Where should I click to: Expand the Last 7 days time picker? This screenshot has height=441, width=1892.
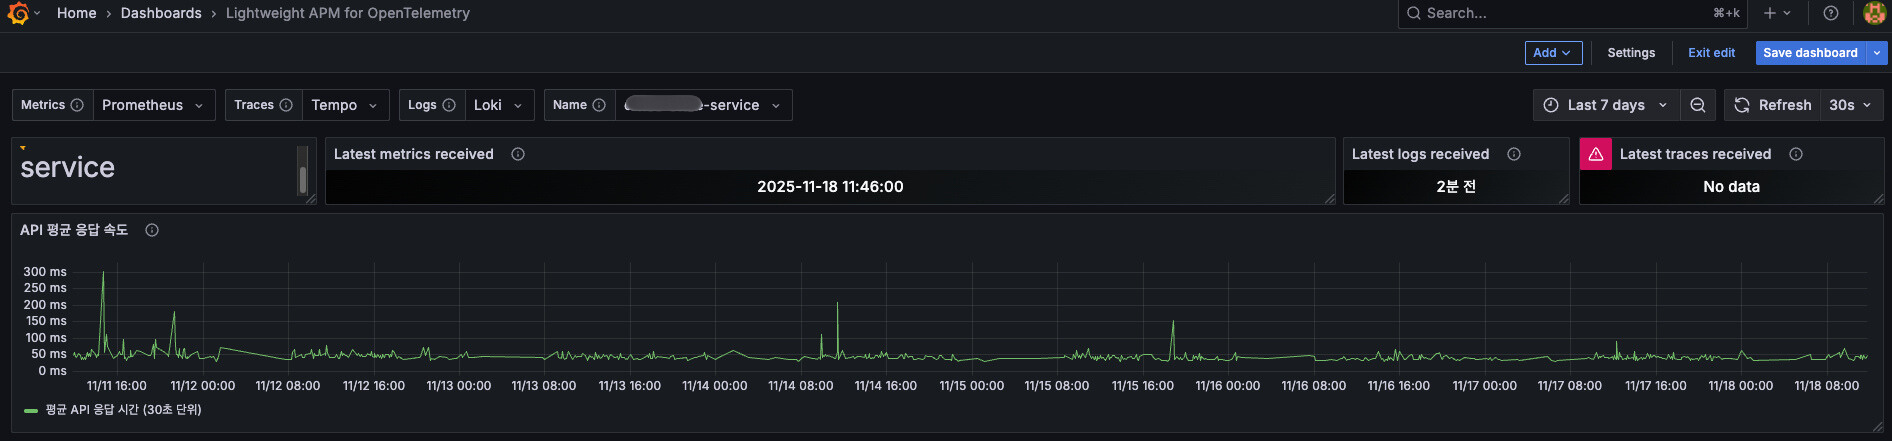point(1606,105)
